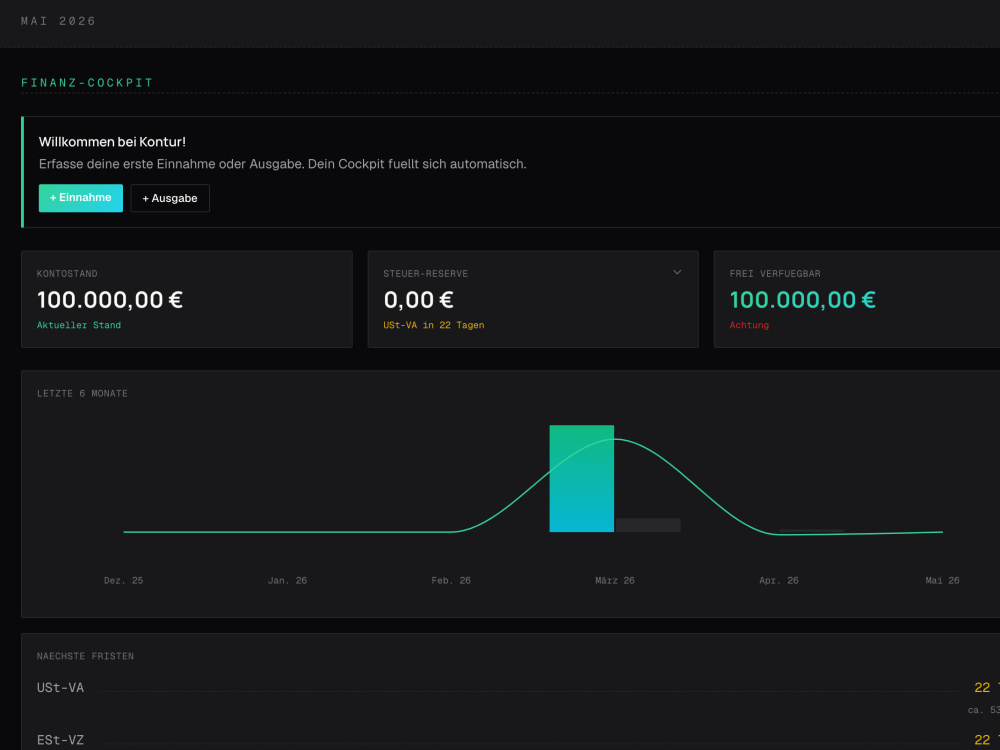Click the 'Feb. 26' axis label

click(451, 580)
